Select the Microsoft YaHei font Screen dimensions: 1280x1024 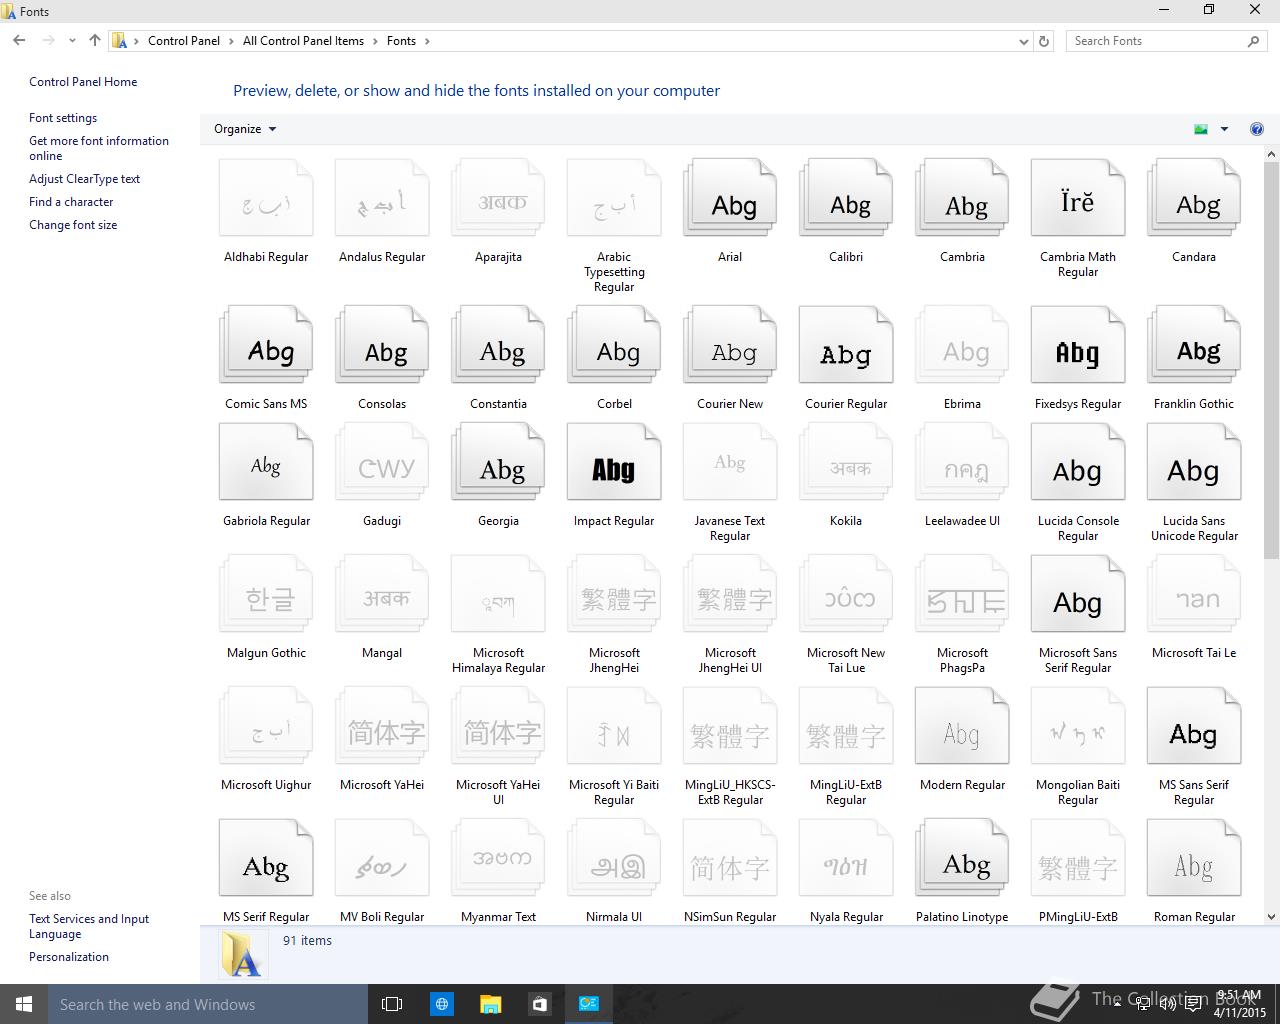(382, 726)
